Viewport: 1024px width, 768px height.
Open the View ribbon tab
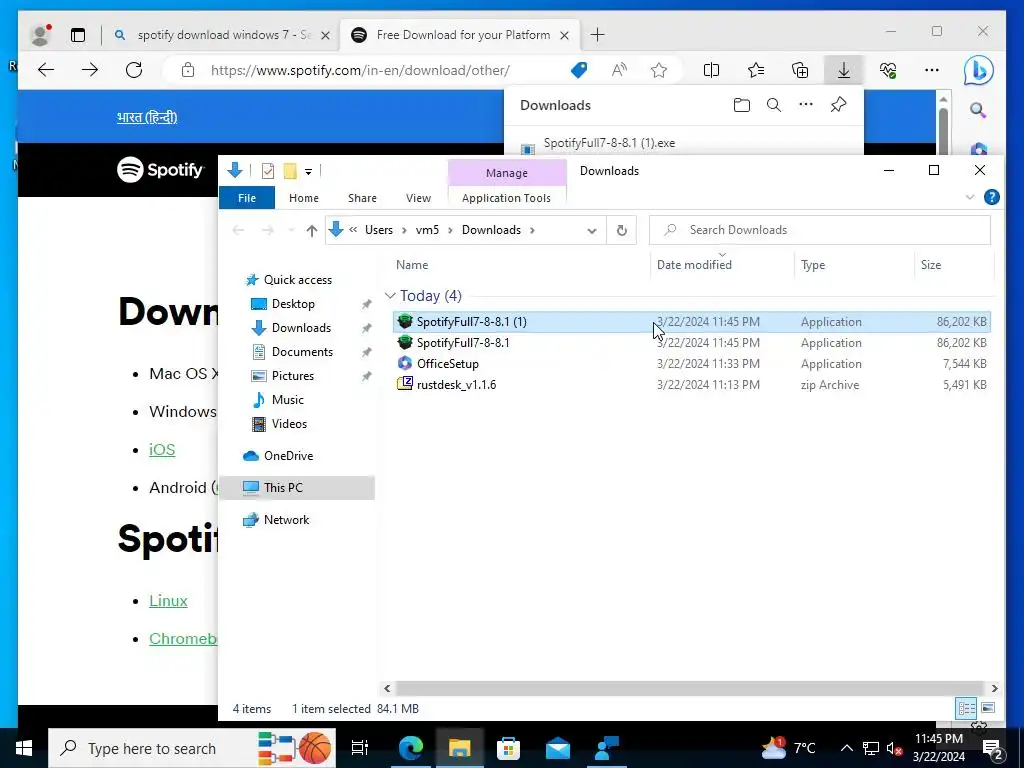pyautogui.click(x=418, y=198)
